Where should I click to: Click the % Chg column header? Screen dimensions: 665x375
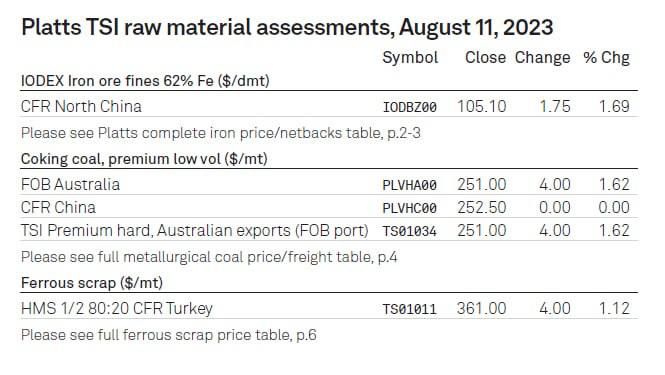pyautogui.click(x=606, y=57)
